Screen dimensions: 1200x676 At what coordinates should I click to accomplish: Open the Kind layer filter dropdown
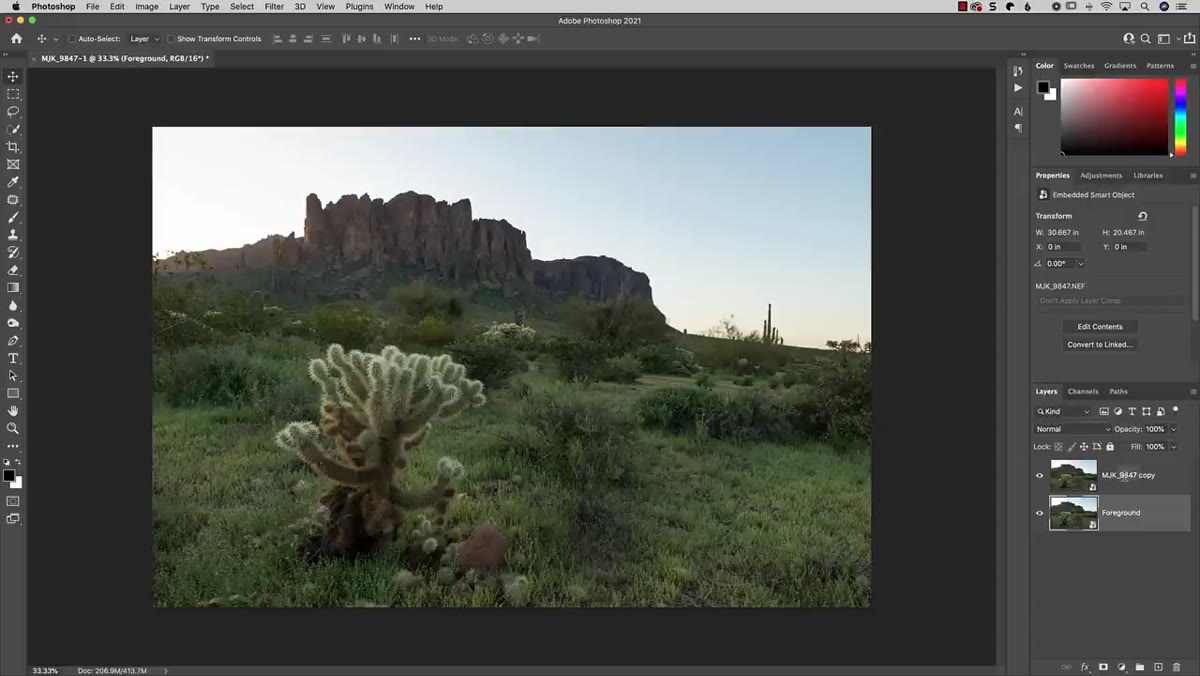pos(1064,411)
